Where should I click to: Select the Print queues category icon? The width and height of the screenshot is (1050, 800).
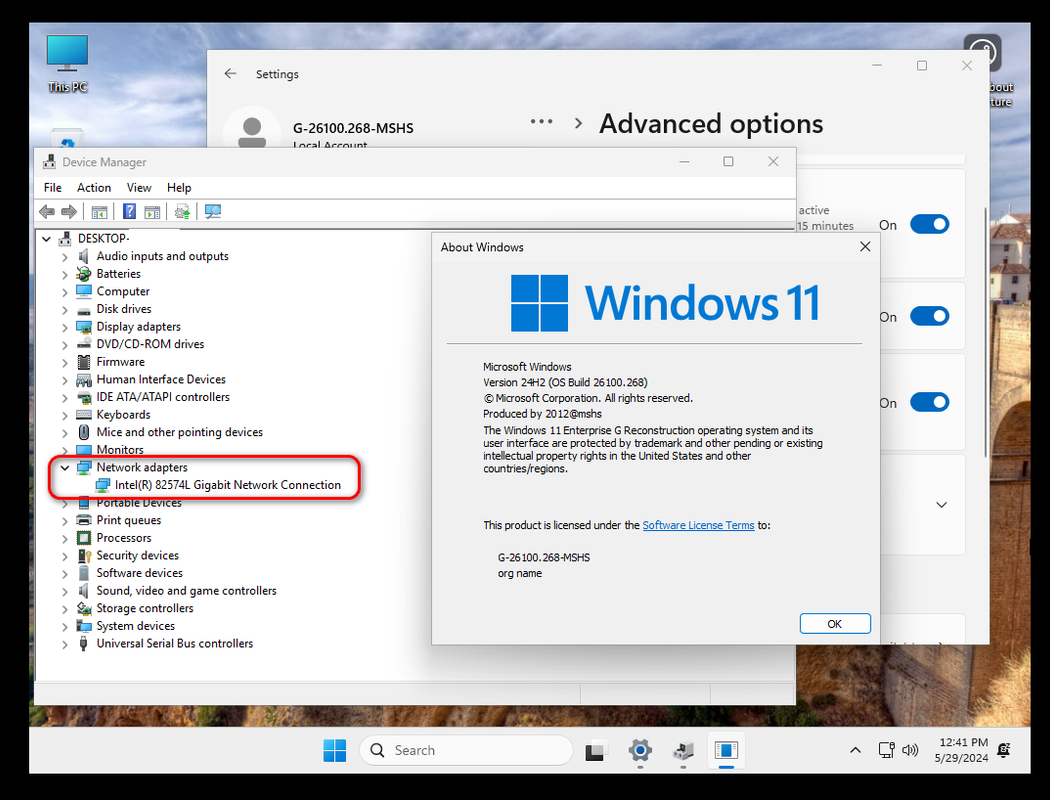(x=84, y=520)
